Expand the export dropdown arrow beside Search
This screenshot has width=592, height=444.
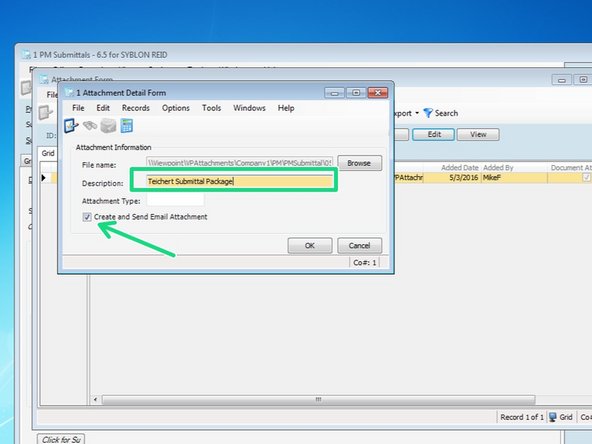coord(417,113)
